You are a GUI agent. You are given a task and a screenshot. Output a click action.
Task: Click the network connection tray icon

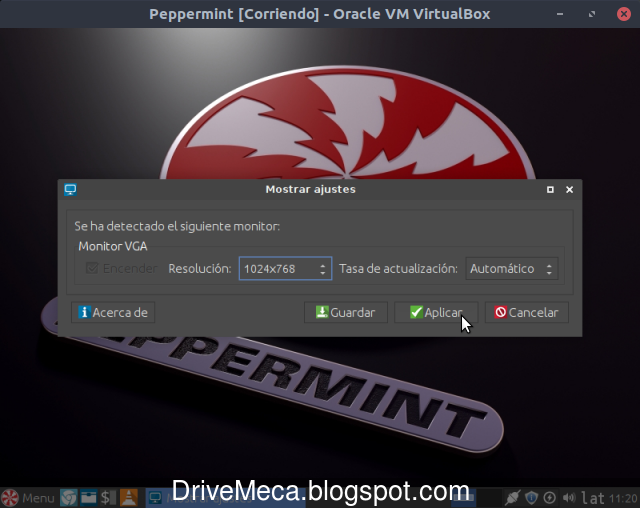pos(512,498)
